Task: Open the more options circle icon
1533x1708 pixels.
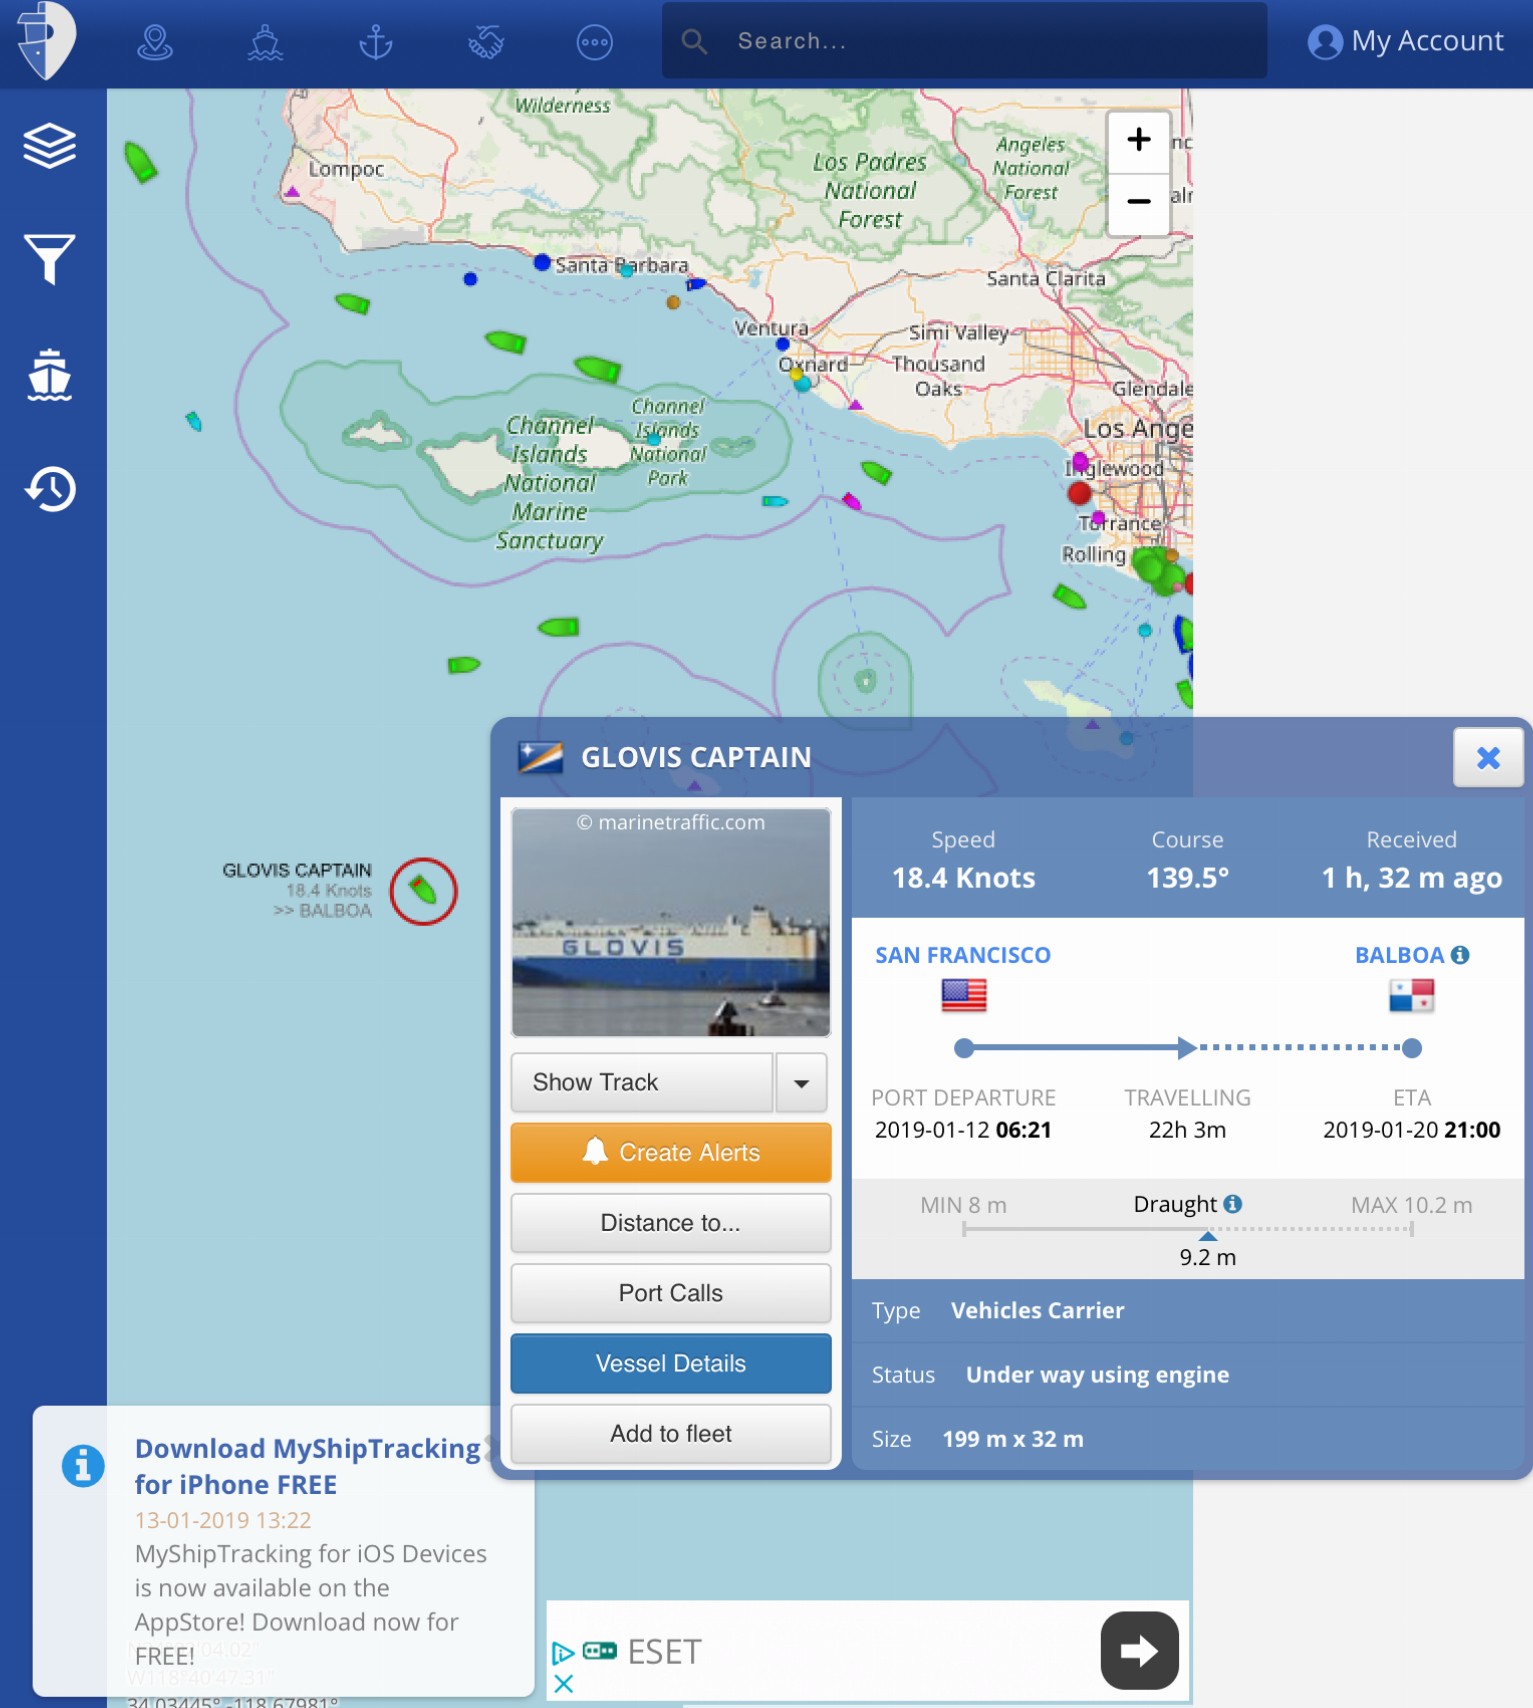Action: click(x=595, y=43)
